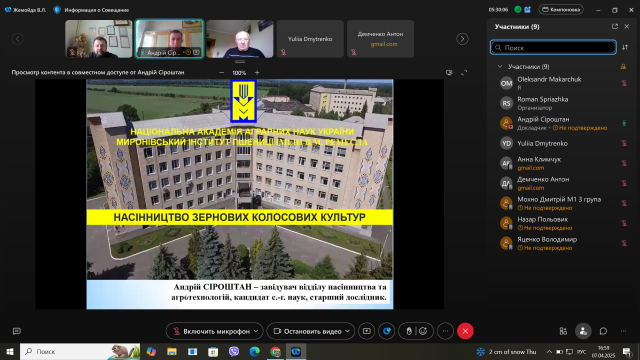
Task: Zoom in shared content with plus
Action: (x=257, y=73)
